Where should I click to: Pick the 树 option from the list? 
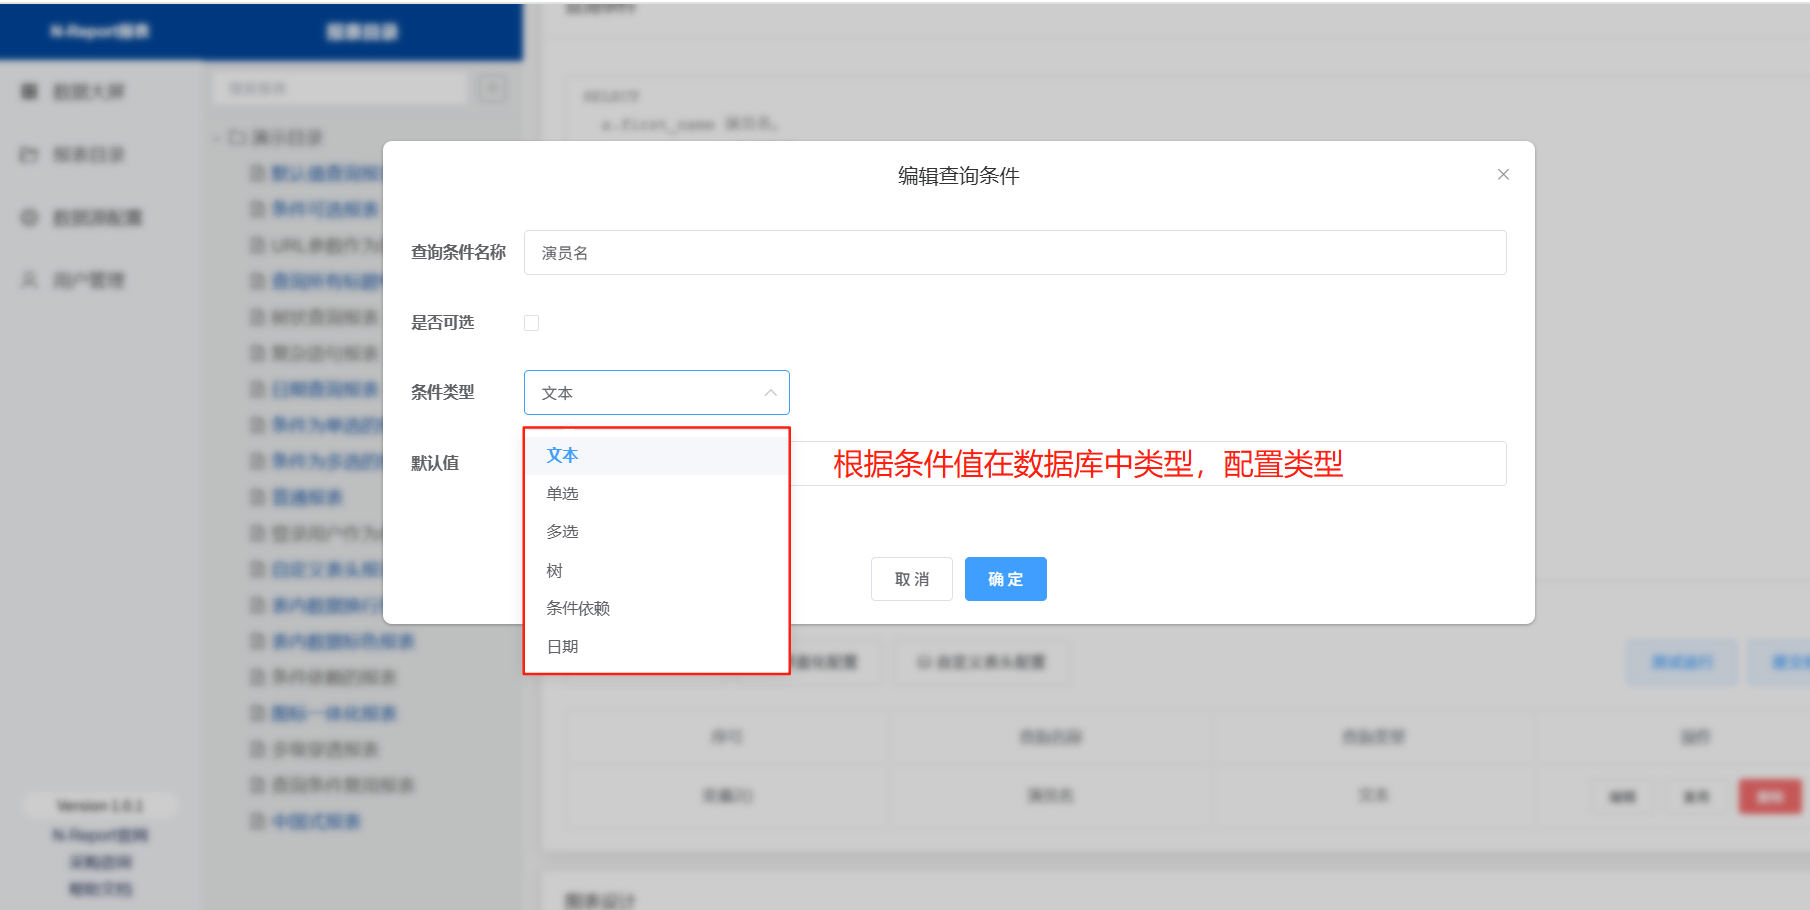tap(555, 571)
